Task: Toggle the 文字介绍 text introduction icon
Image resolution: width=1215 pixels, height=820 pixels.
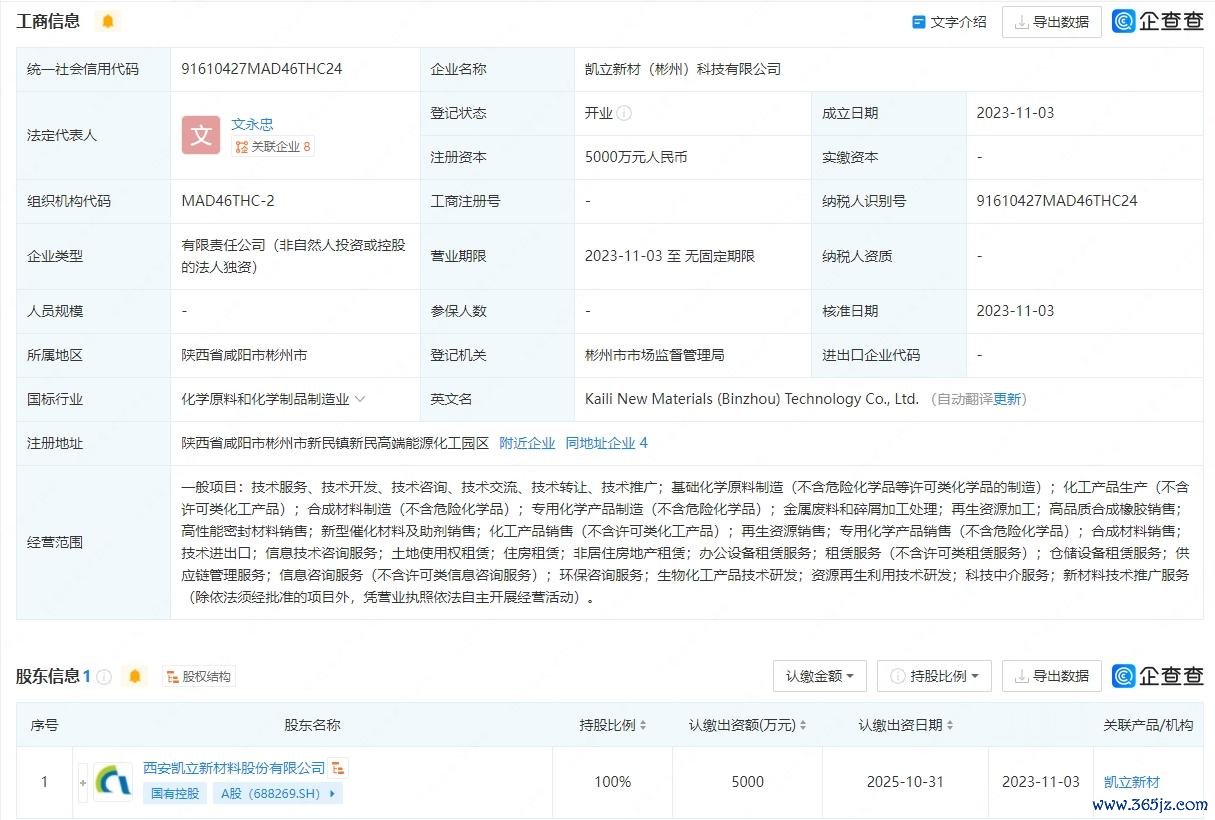Action: (x=919, y=21)
